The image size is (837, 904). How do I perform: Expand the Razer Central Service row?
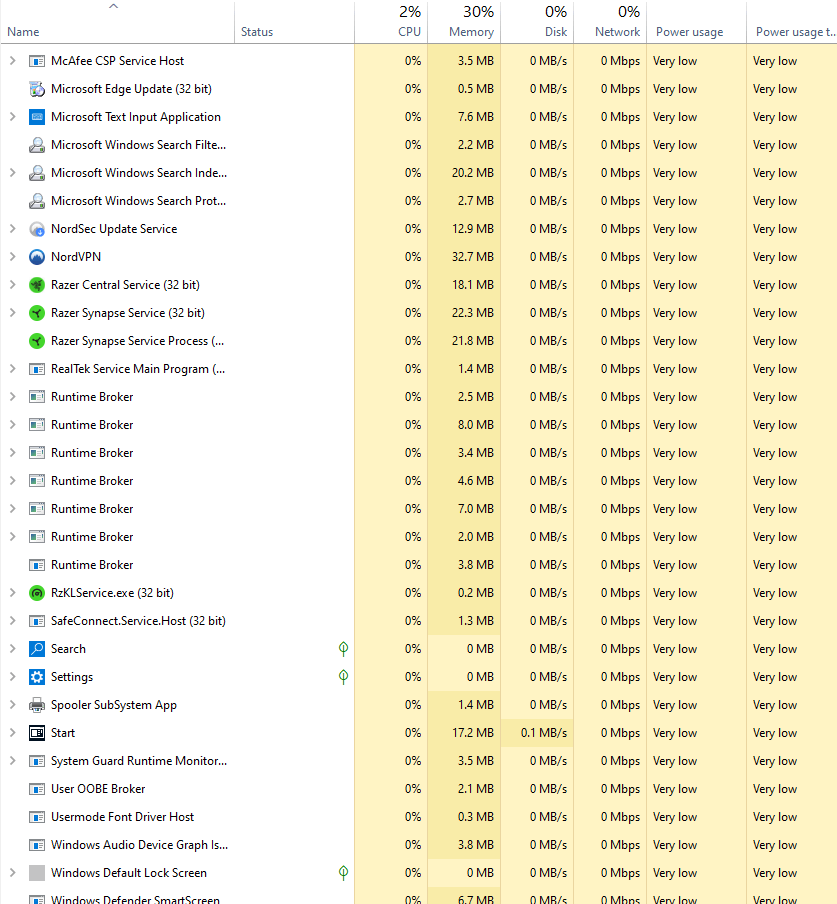coord(13,285)
